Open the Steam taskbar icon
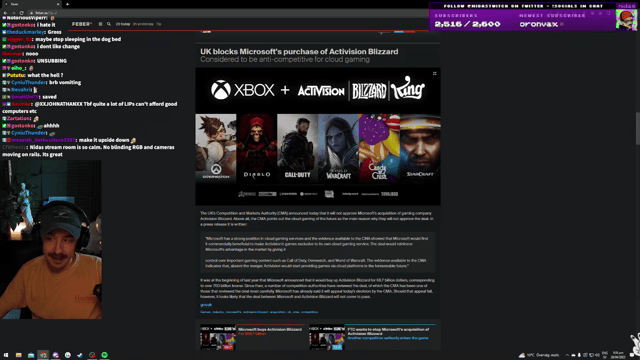Image resolution: width=640 pixels, height=360 pixels. tap(80, 355)
